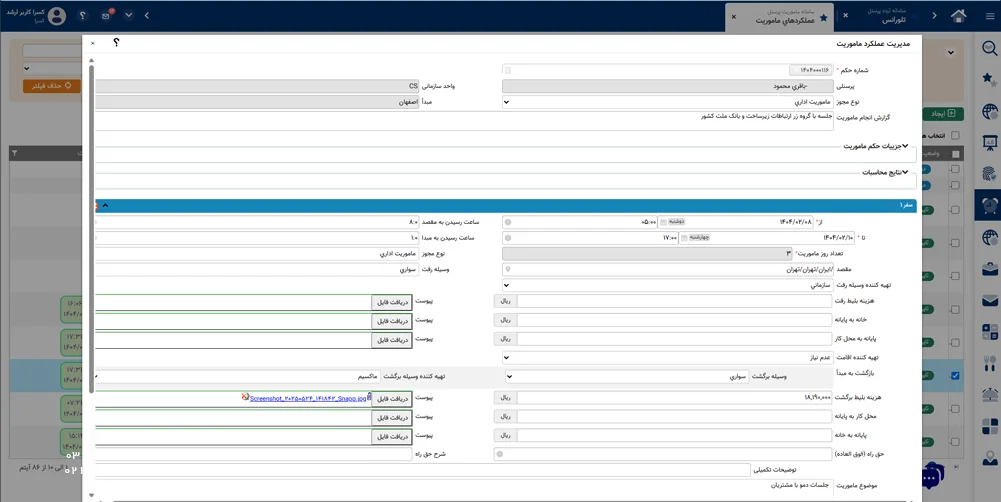This screenshot has width=1001, height=502.
Task: Open the attached Screenshot jpg link
Action: click(x=308, y=398)
